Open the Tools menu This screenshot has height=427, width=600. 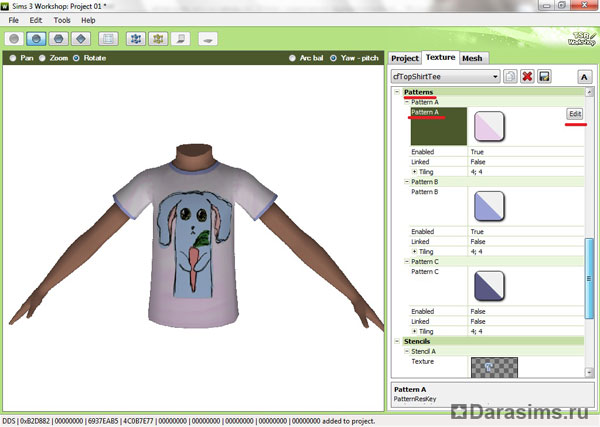click(62, 20)
